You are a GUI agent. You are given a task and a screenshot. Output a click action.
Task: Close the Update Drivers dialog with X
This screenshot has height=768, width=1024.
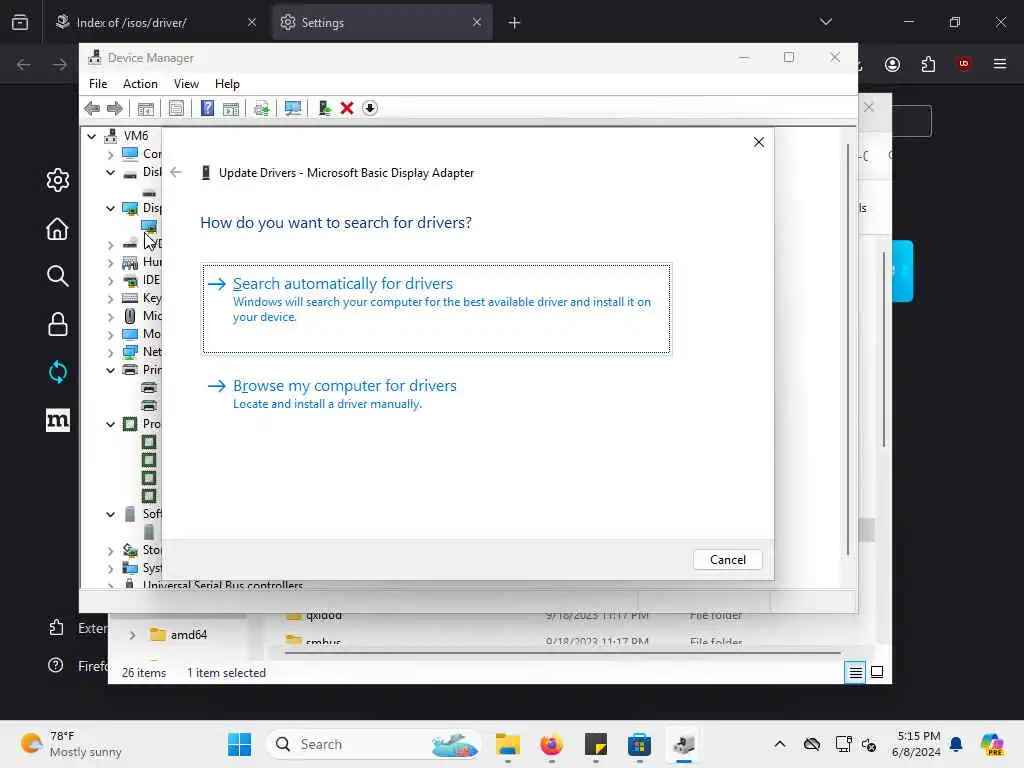[759, 142]
